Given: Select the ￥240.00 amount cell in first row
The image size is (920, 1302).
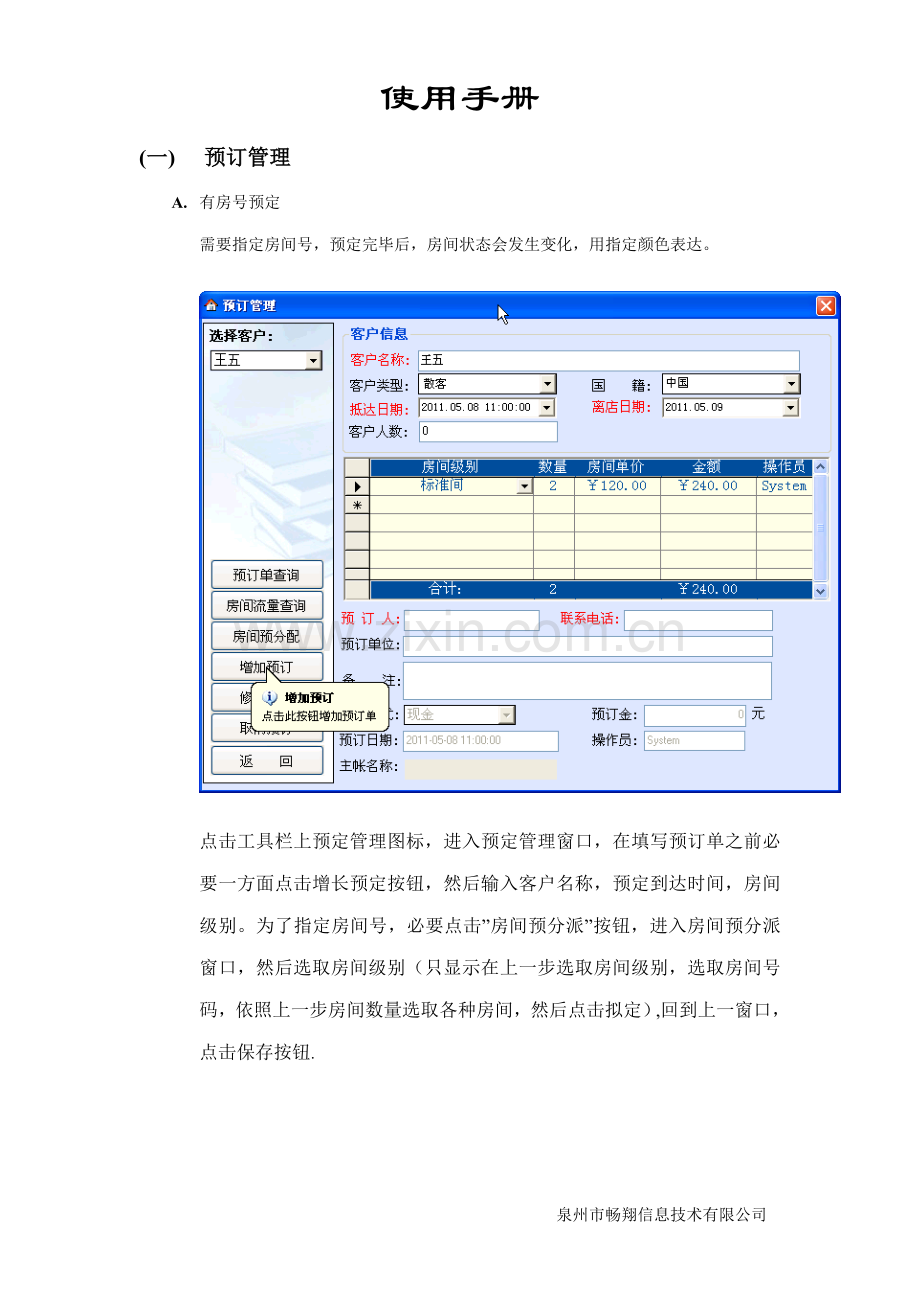Looking at the screenshot, I should pos(708,486).
